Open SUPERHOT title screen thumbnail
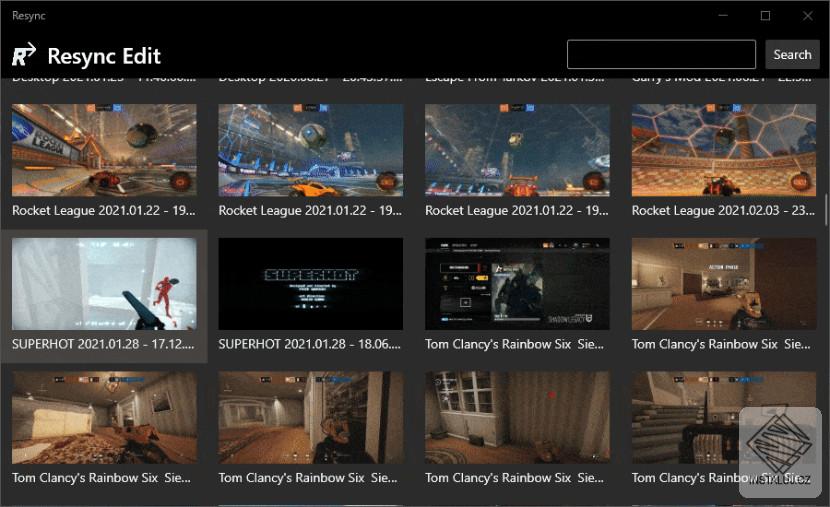The height and width of the screenshot is (507, 830). [311, 284]
